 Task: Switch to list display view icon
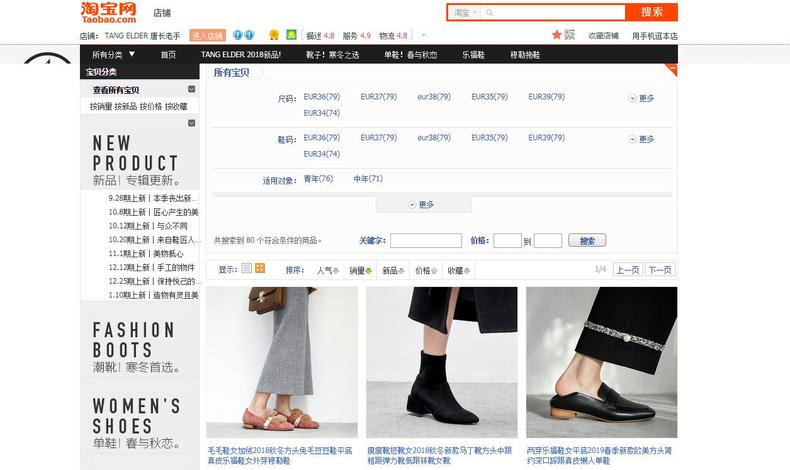(246, 268)
